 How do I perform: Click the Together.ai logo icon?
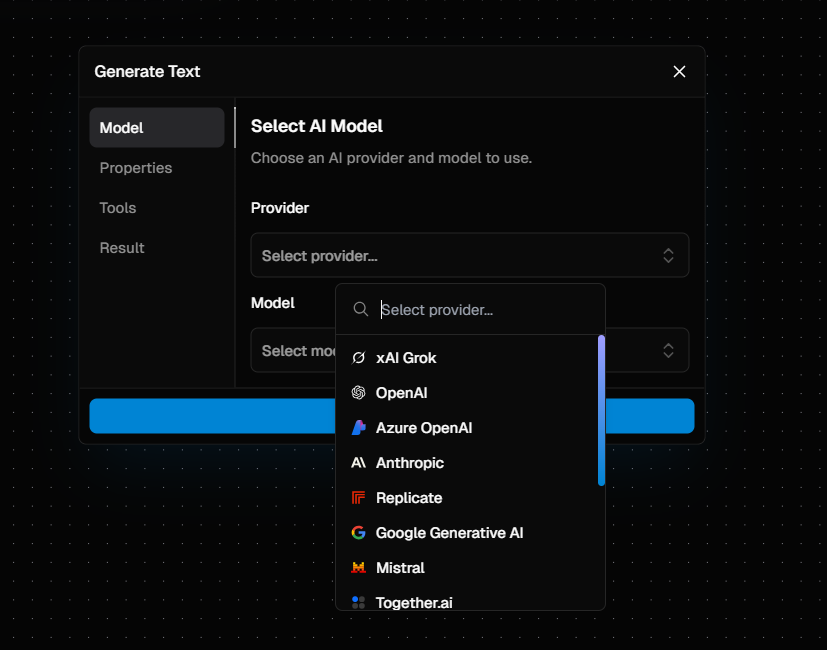pos(358,602)
